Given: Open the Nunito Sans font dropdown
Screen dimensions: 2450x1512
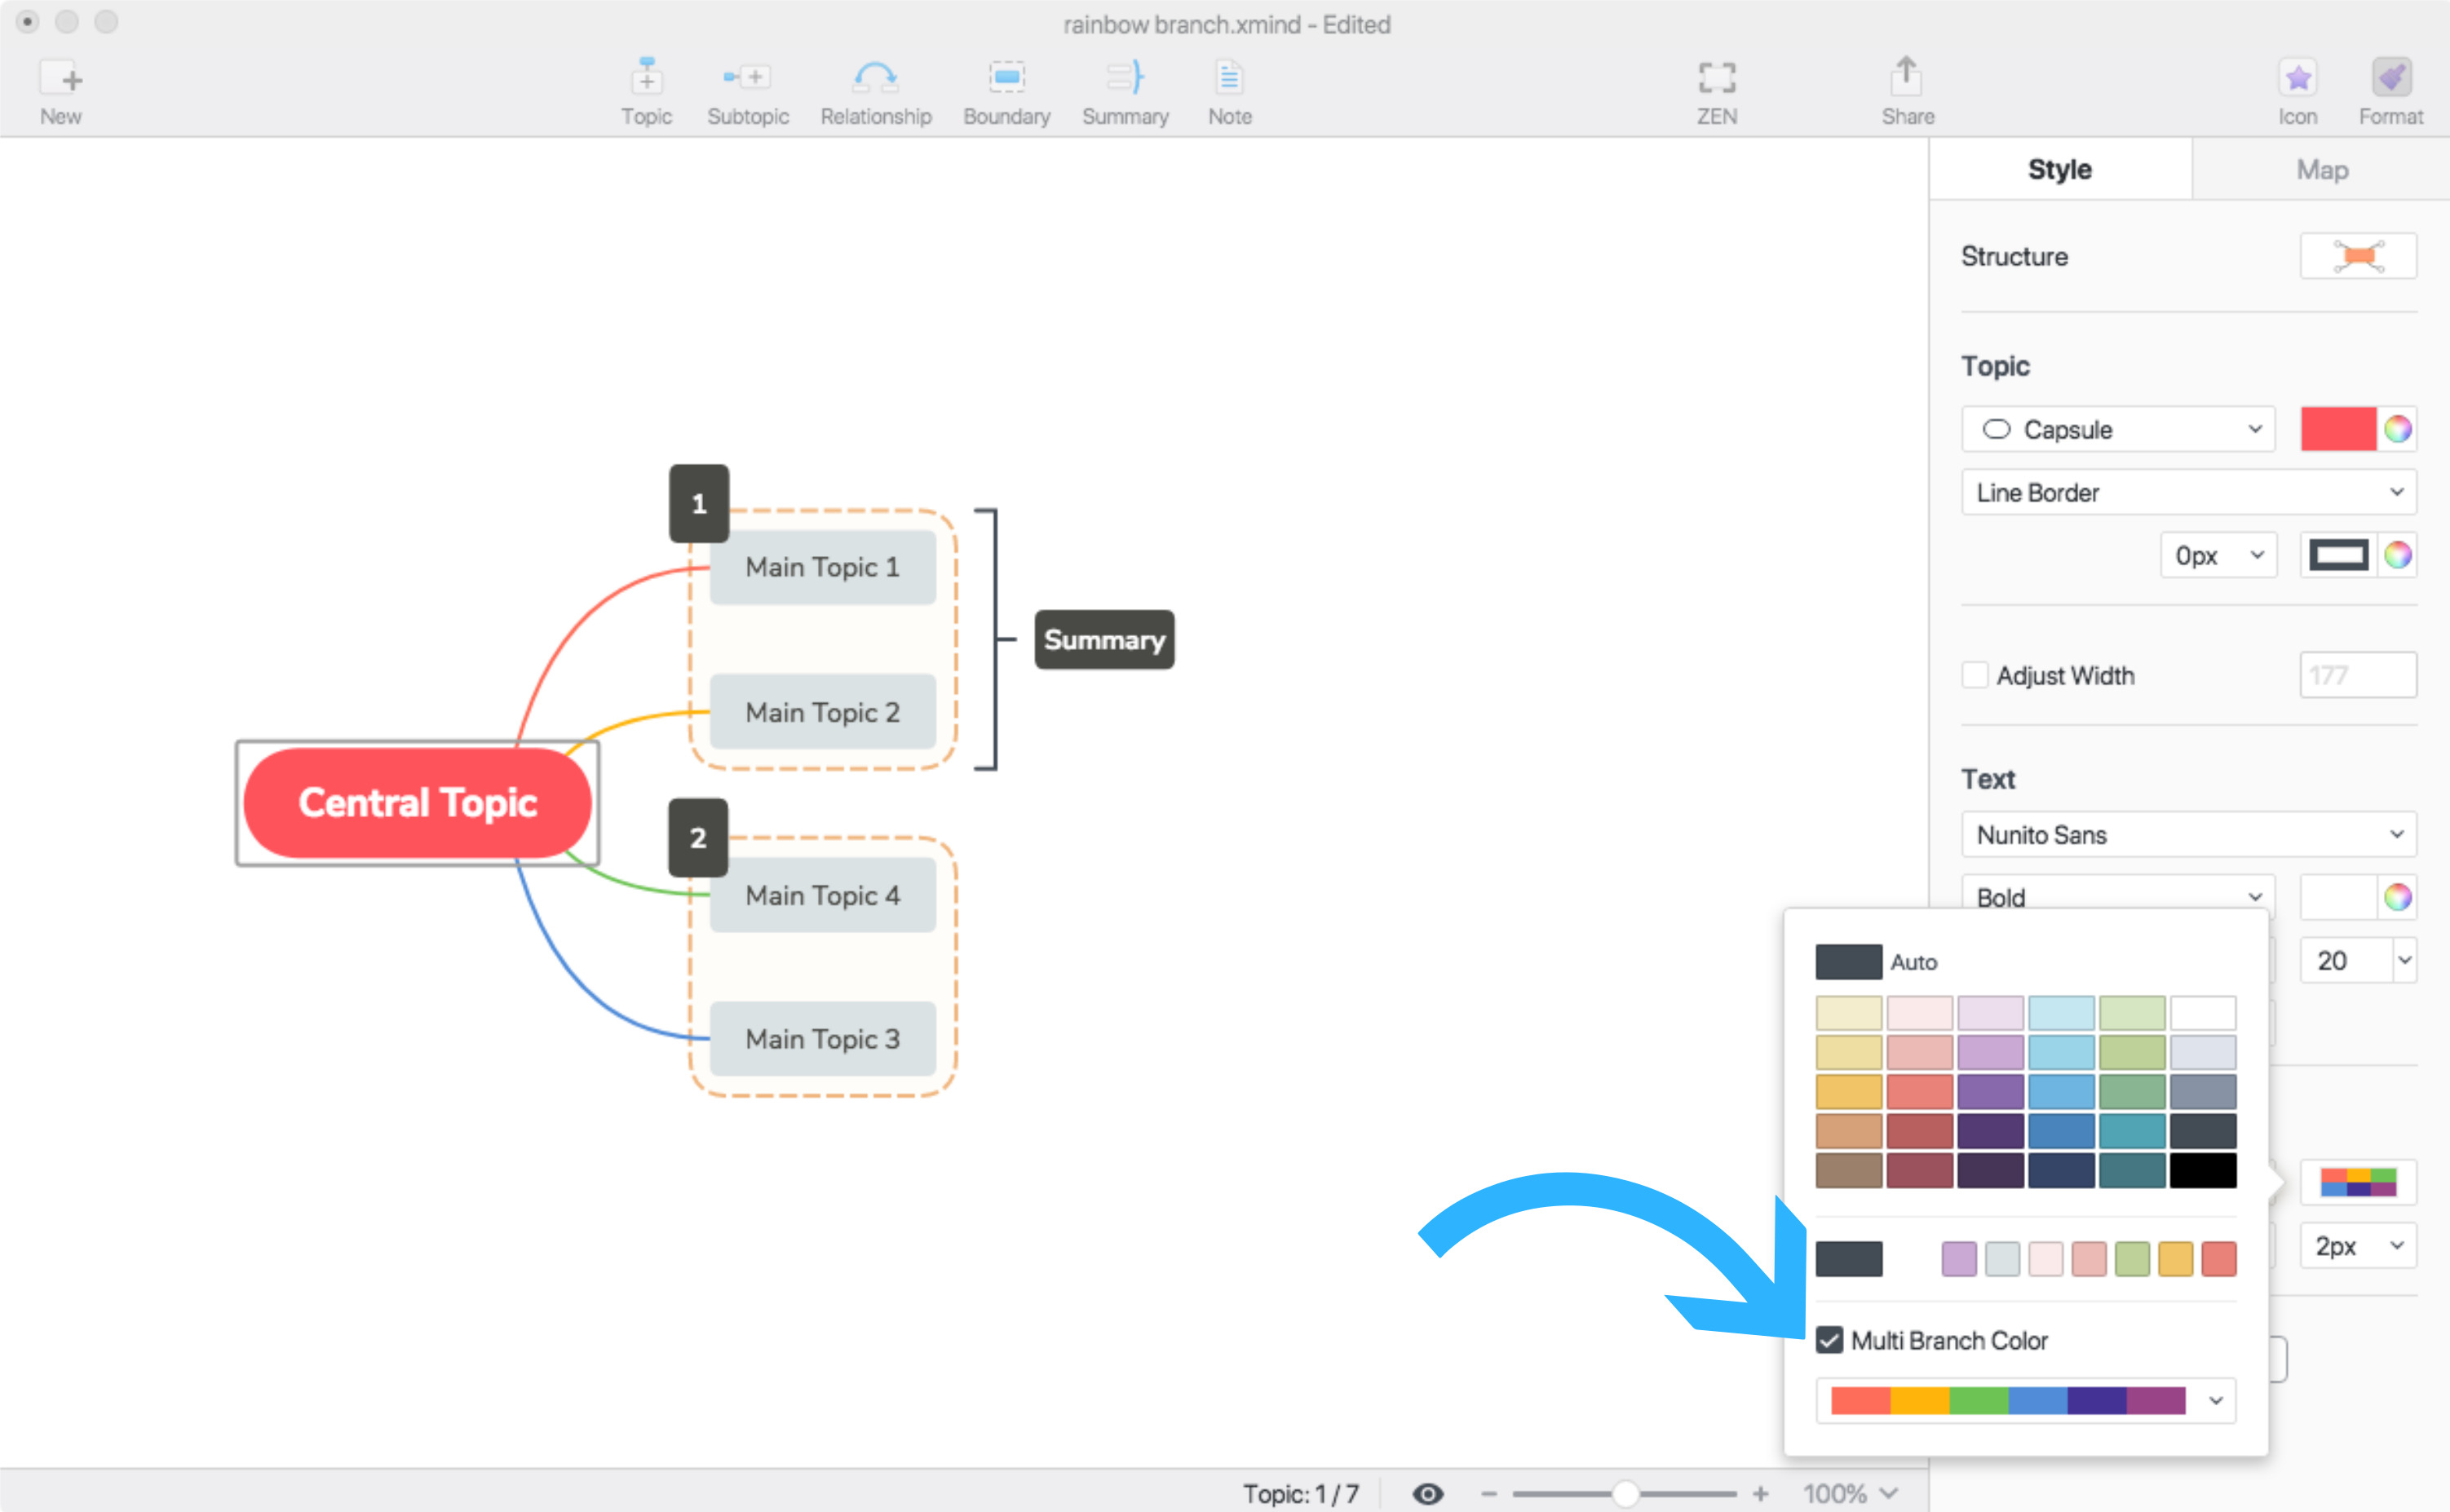Looking at the screenshot, I should pyautogui.click(x=2188, y=834).
